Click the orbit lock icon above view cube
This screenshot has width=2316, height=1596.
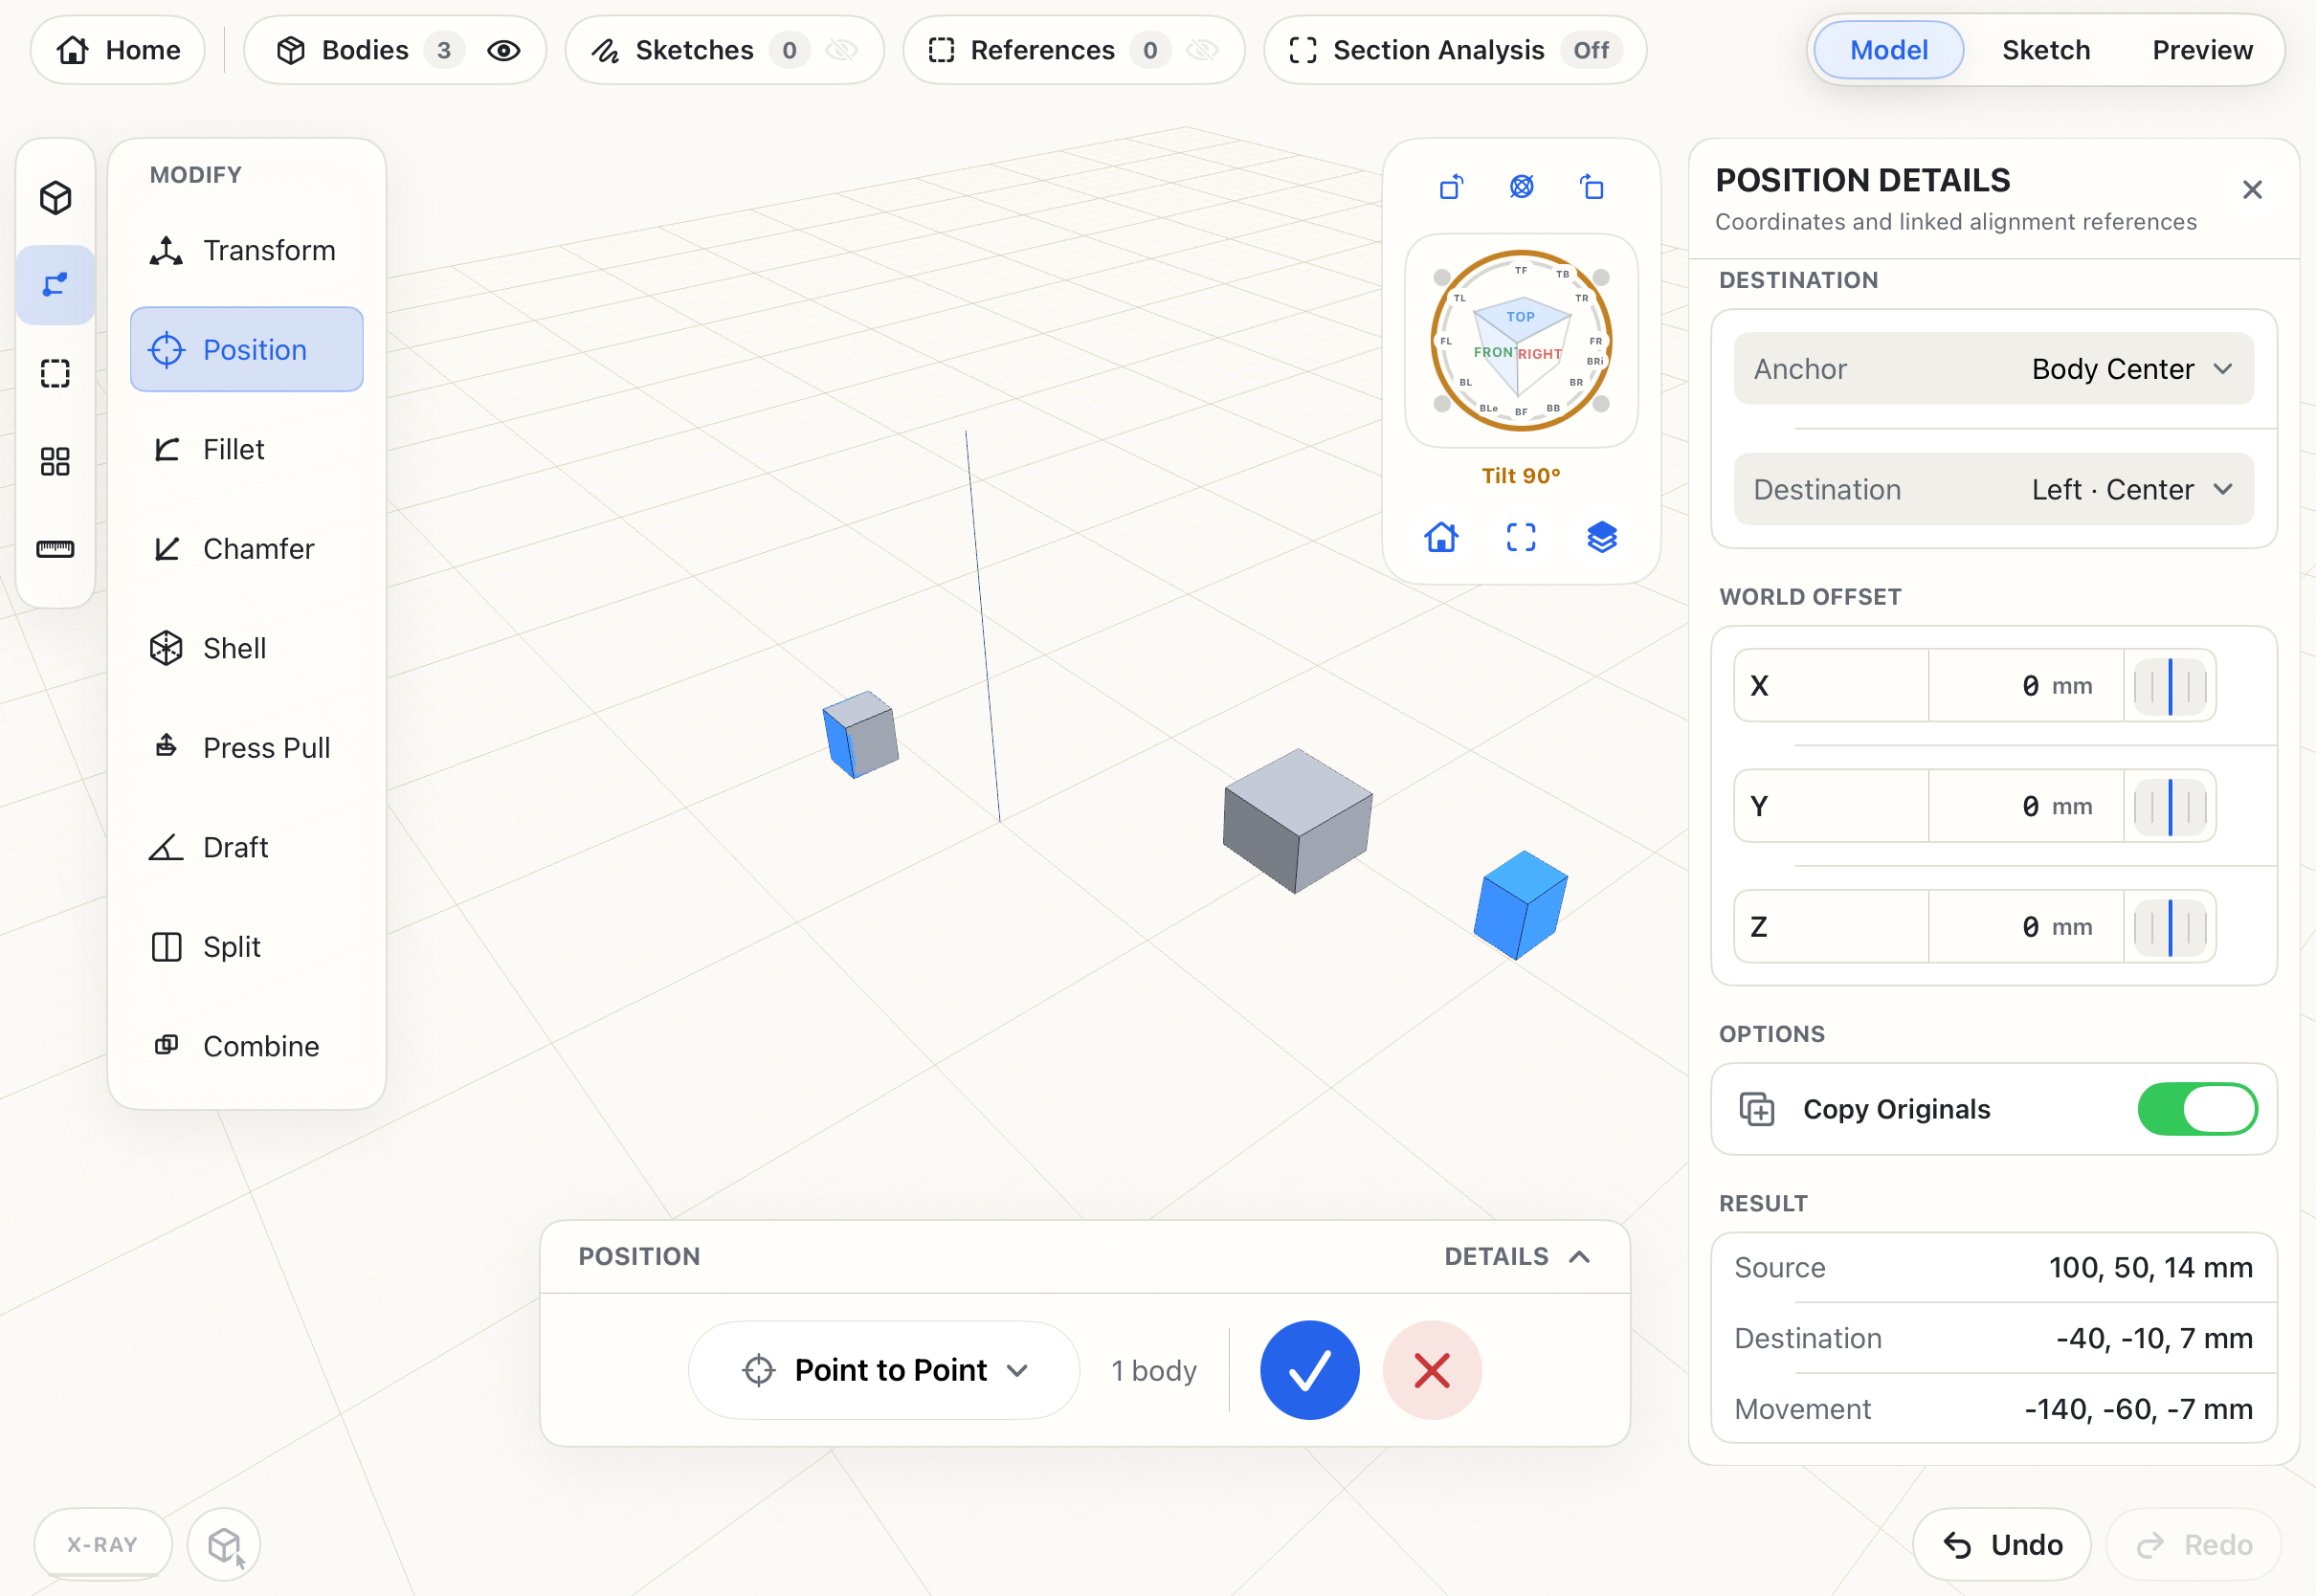(x=1521, y=187)
